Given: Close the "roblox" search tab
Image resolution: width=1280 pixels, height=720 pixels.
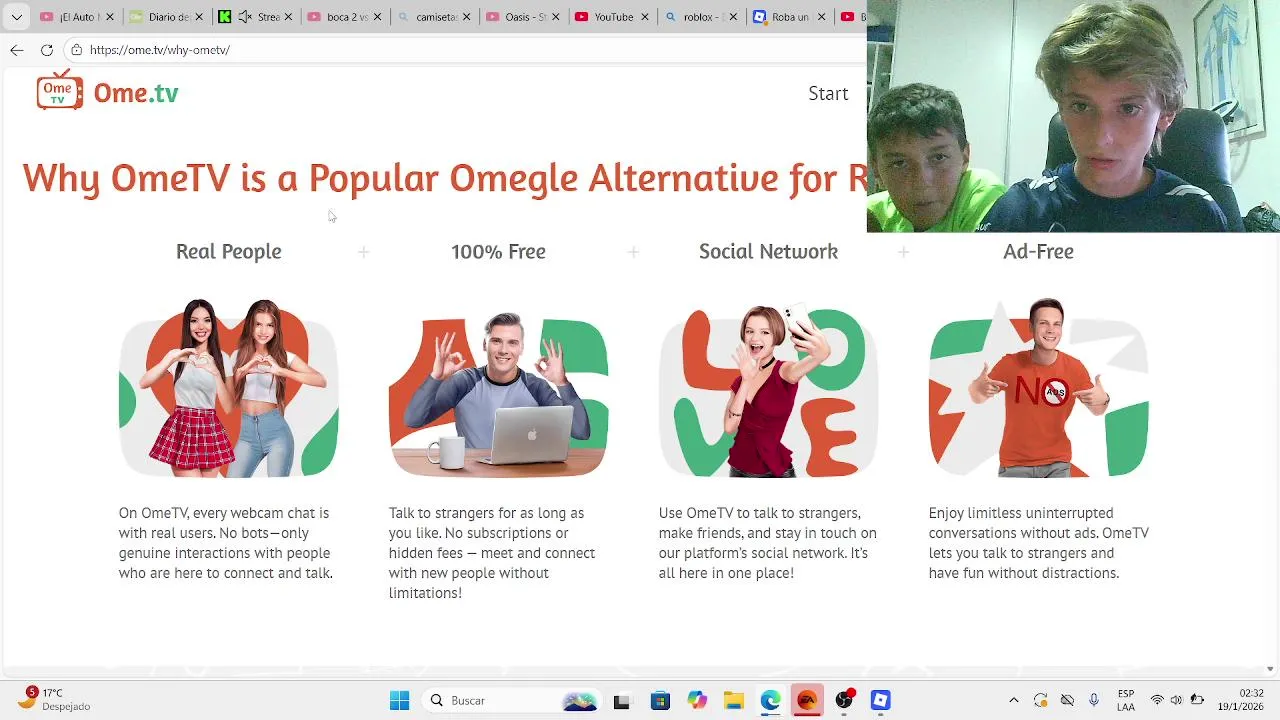Looking at the screenshot, I should tap(733, 17).
